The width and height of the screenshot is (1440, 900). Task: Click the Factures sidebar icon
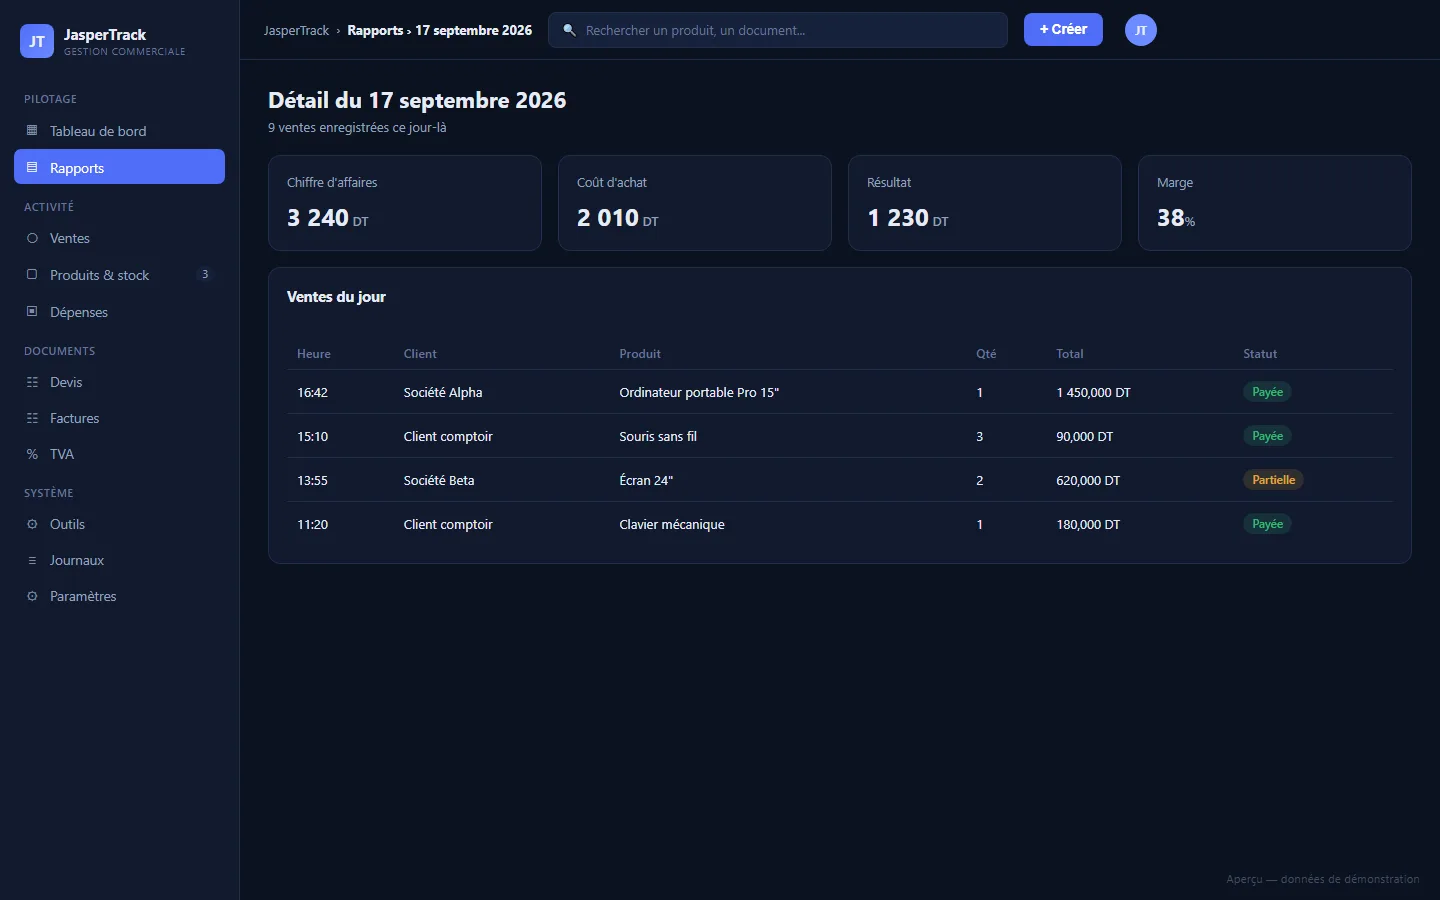click(x=32, y=418)
